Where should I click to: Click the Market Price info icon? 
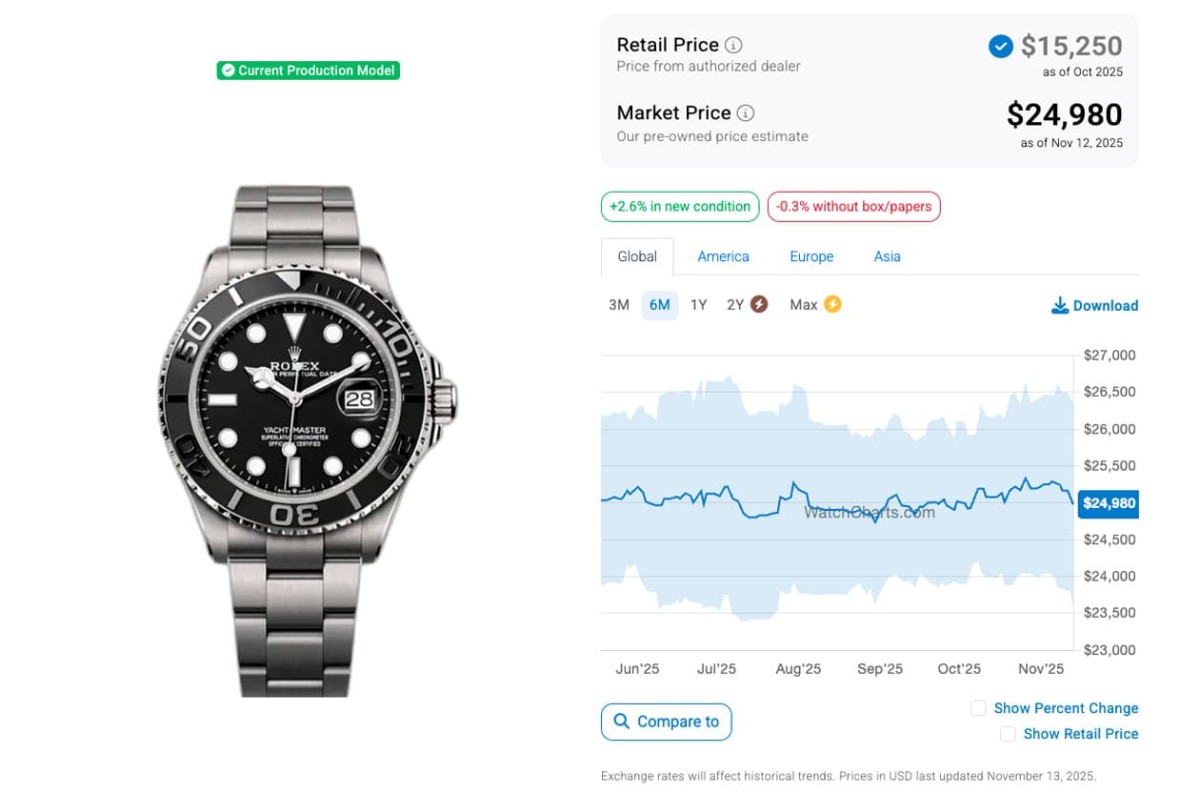(745, 113)
